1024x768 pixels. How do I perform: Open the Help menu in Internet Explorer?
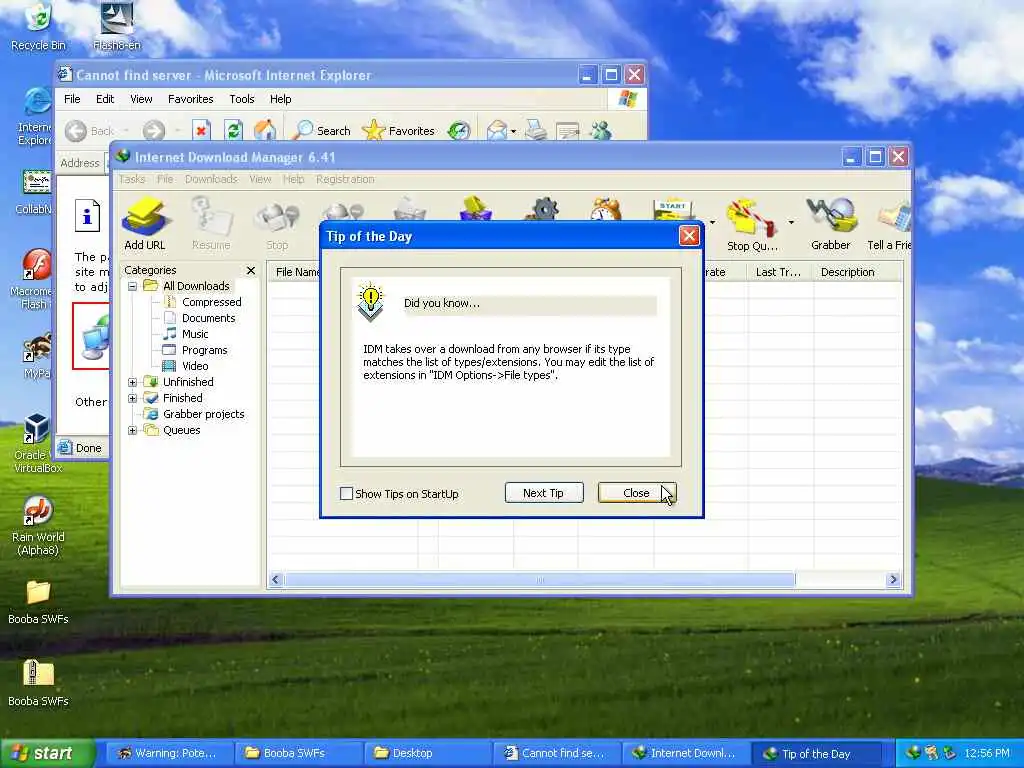point(281,99)
